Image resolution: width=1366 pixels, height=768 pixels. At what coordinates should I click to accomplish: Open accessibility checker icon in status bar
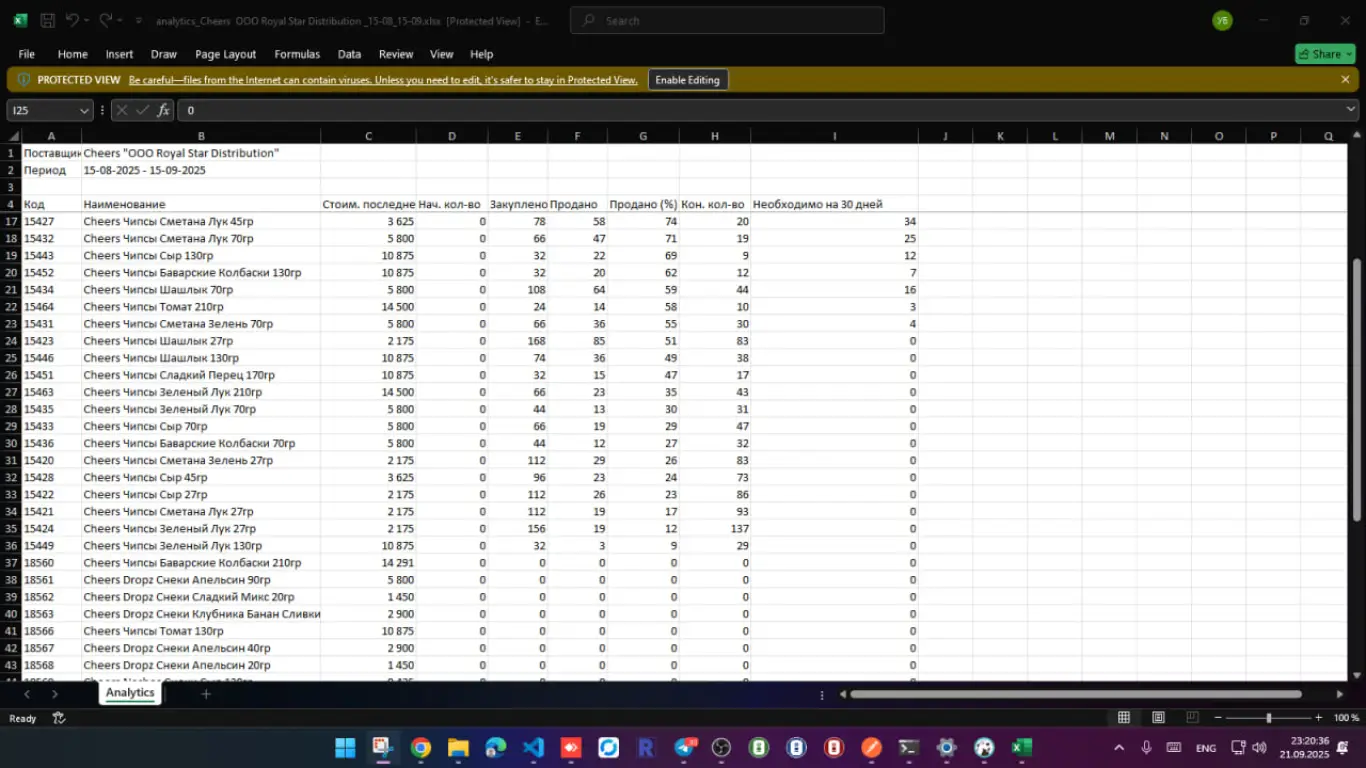pos(59,718)
